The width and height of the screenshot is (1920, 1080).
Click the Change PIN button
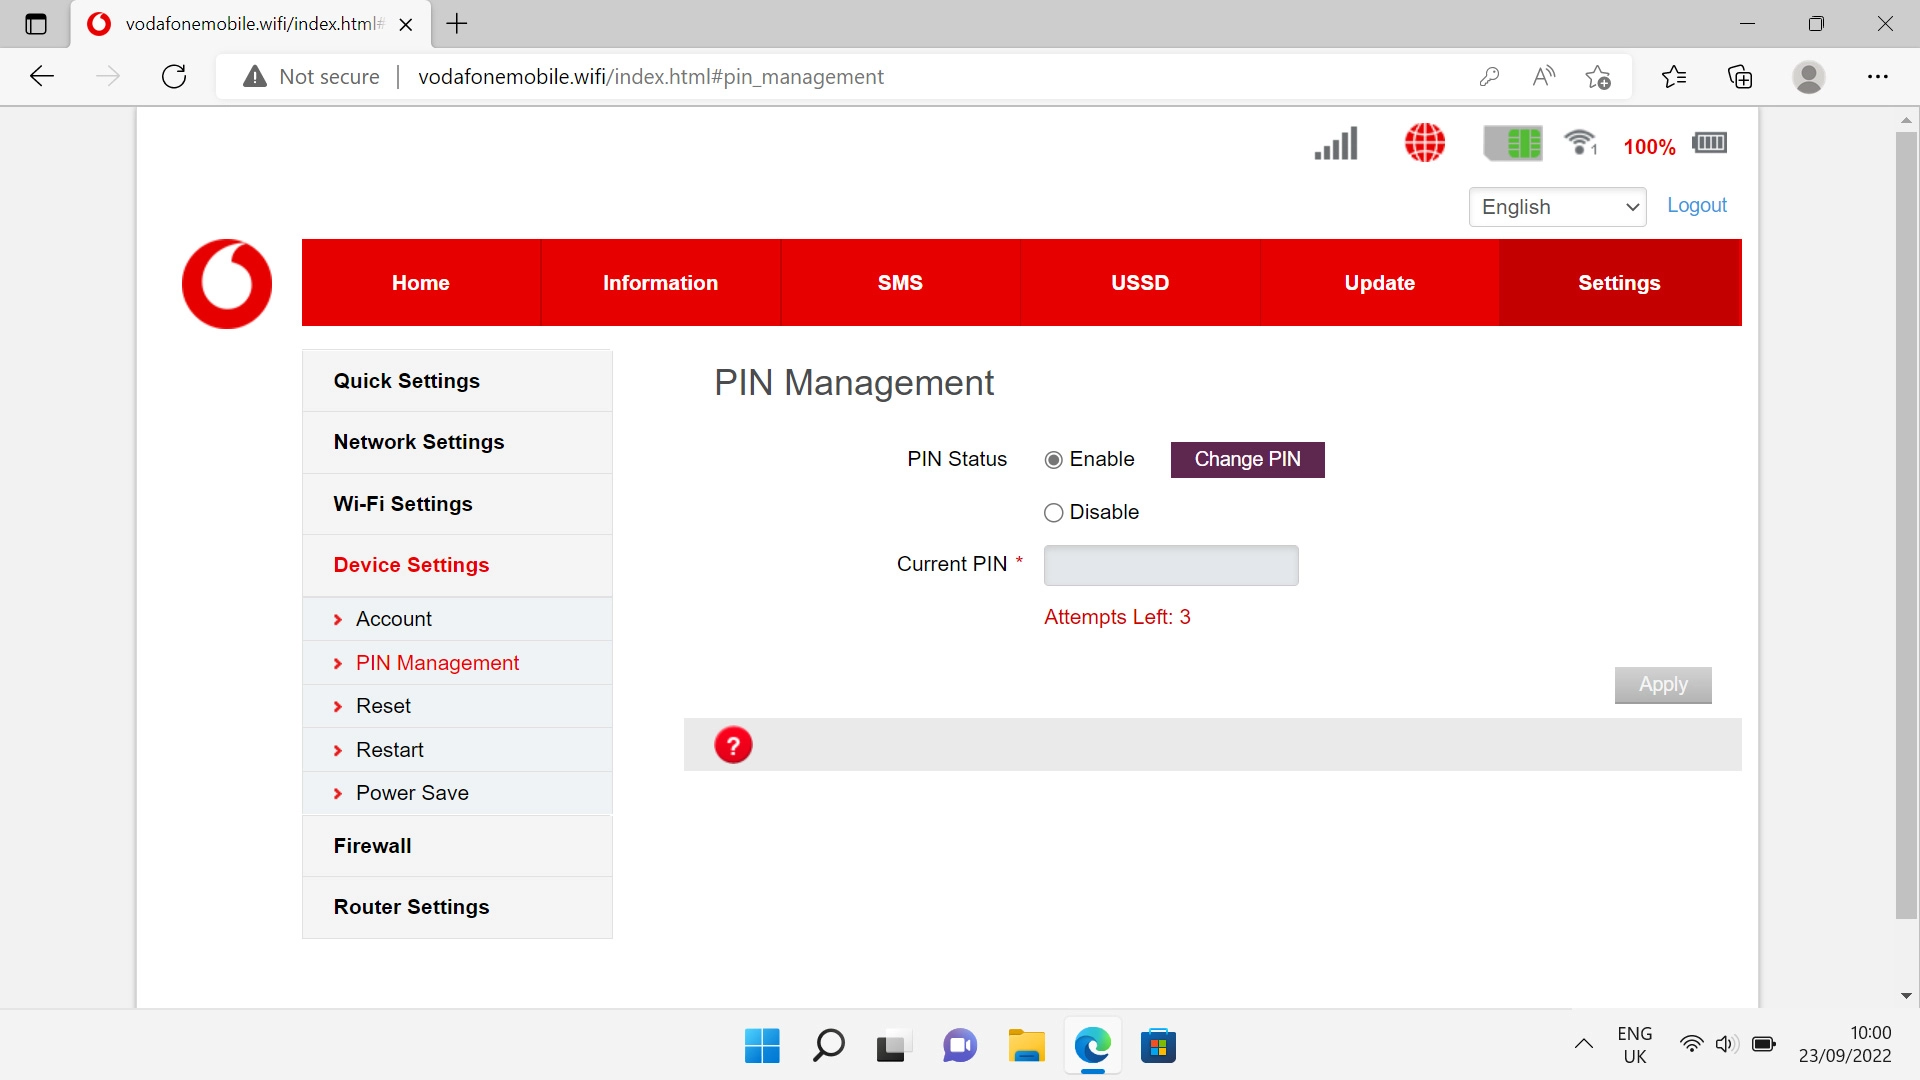click(x=1247, y=460)
